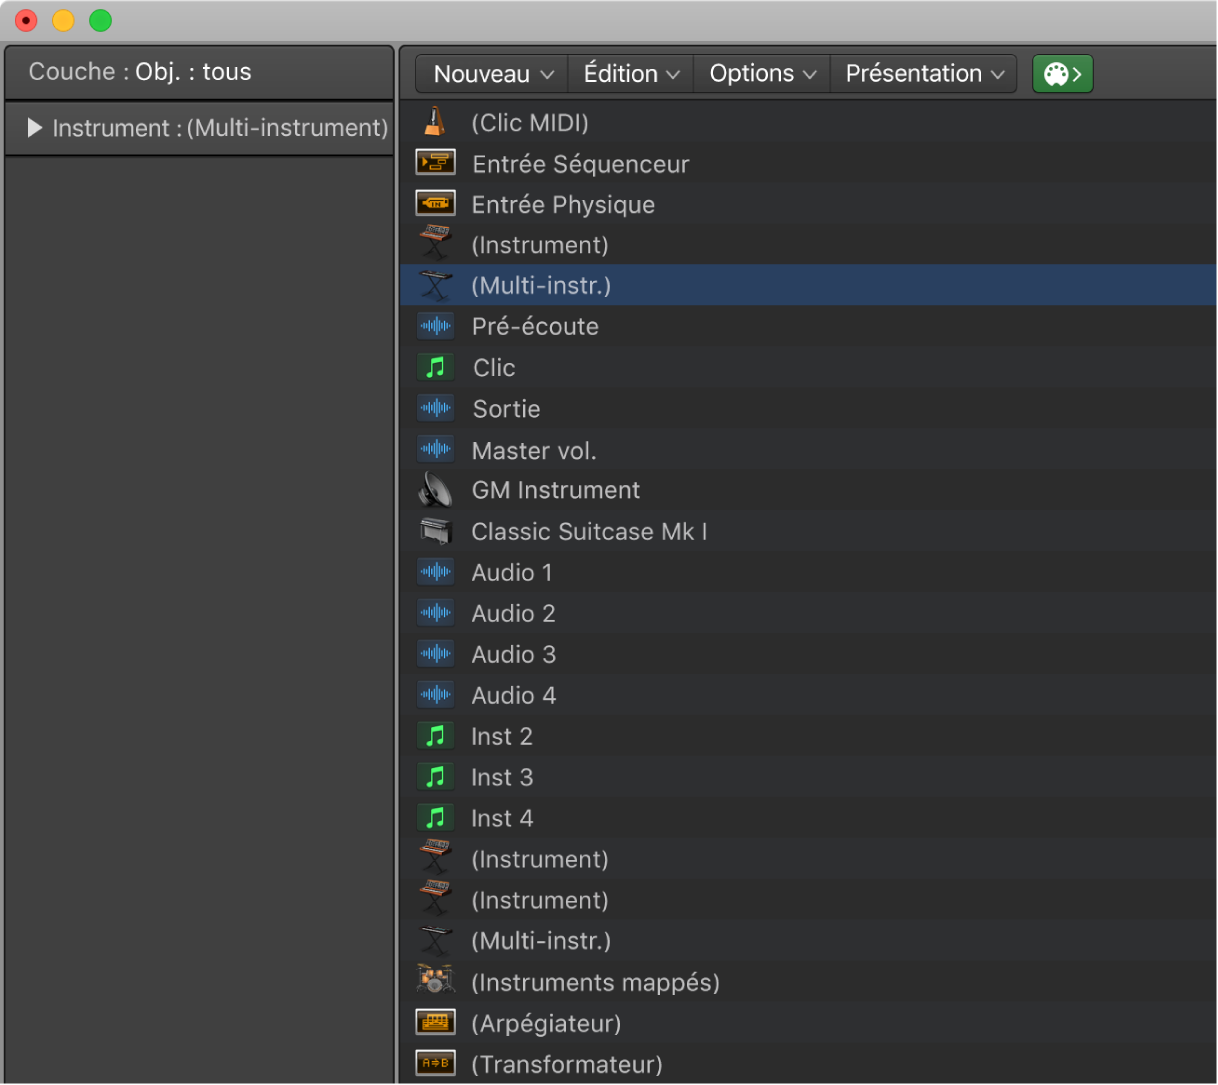Click the waveform icon for Audio 2

tap(435, 613)
